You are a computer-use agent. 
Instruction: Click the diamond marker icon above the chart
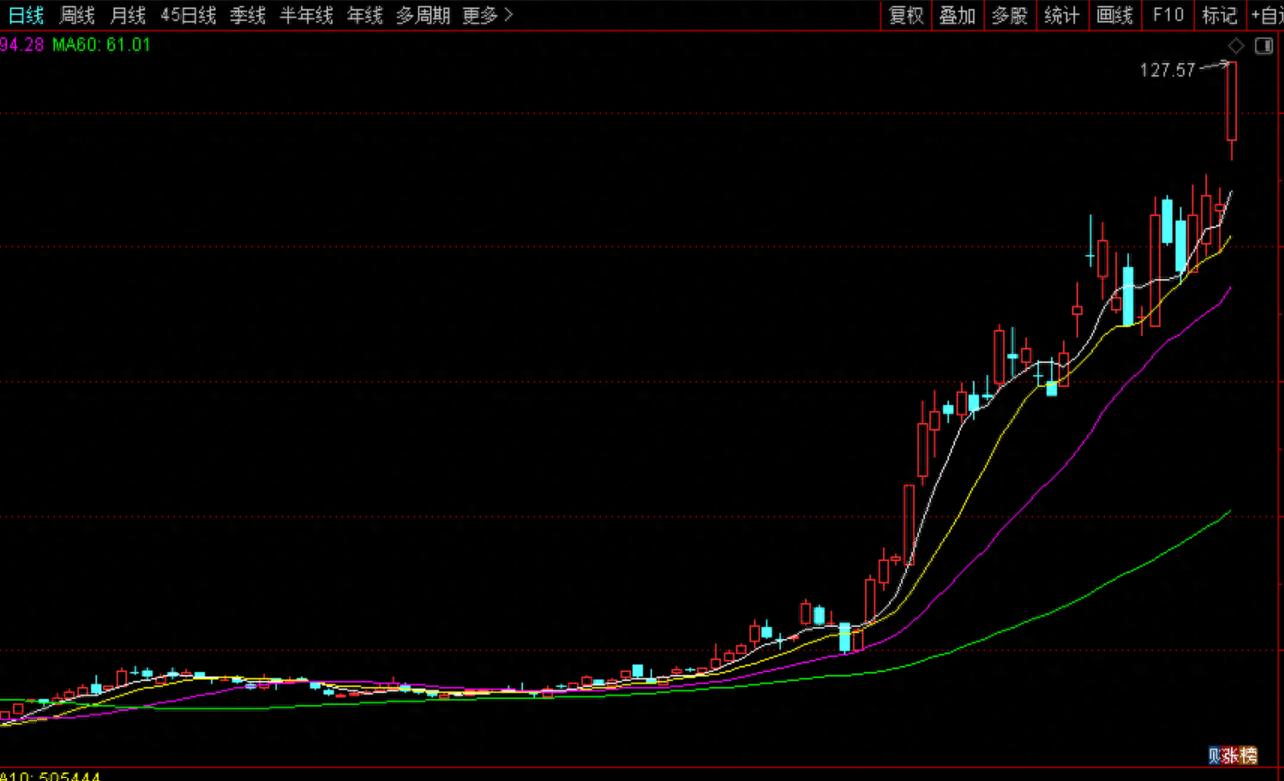[1236, 46]
